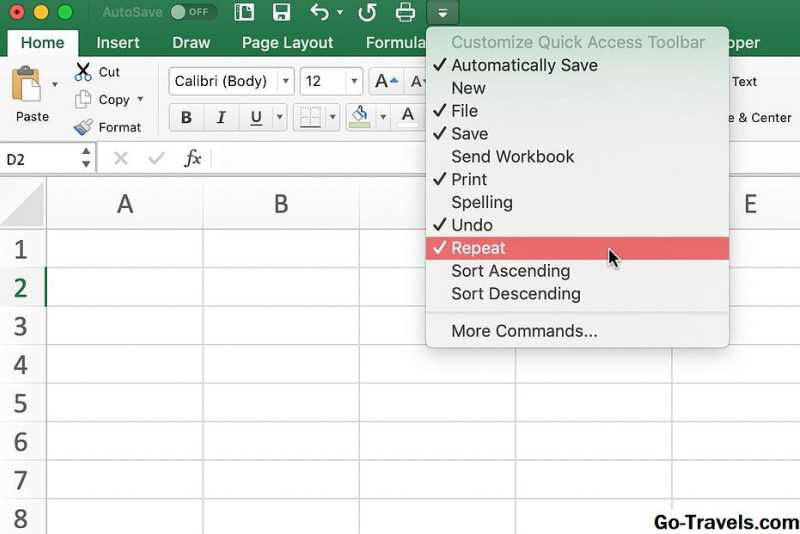Open More Commands... from the menu
The image size is (800, 534).
coord(577,331)
